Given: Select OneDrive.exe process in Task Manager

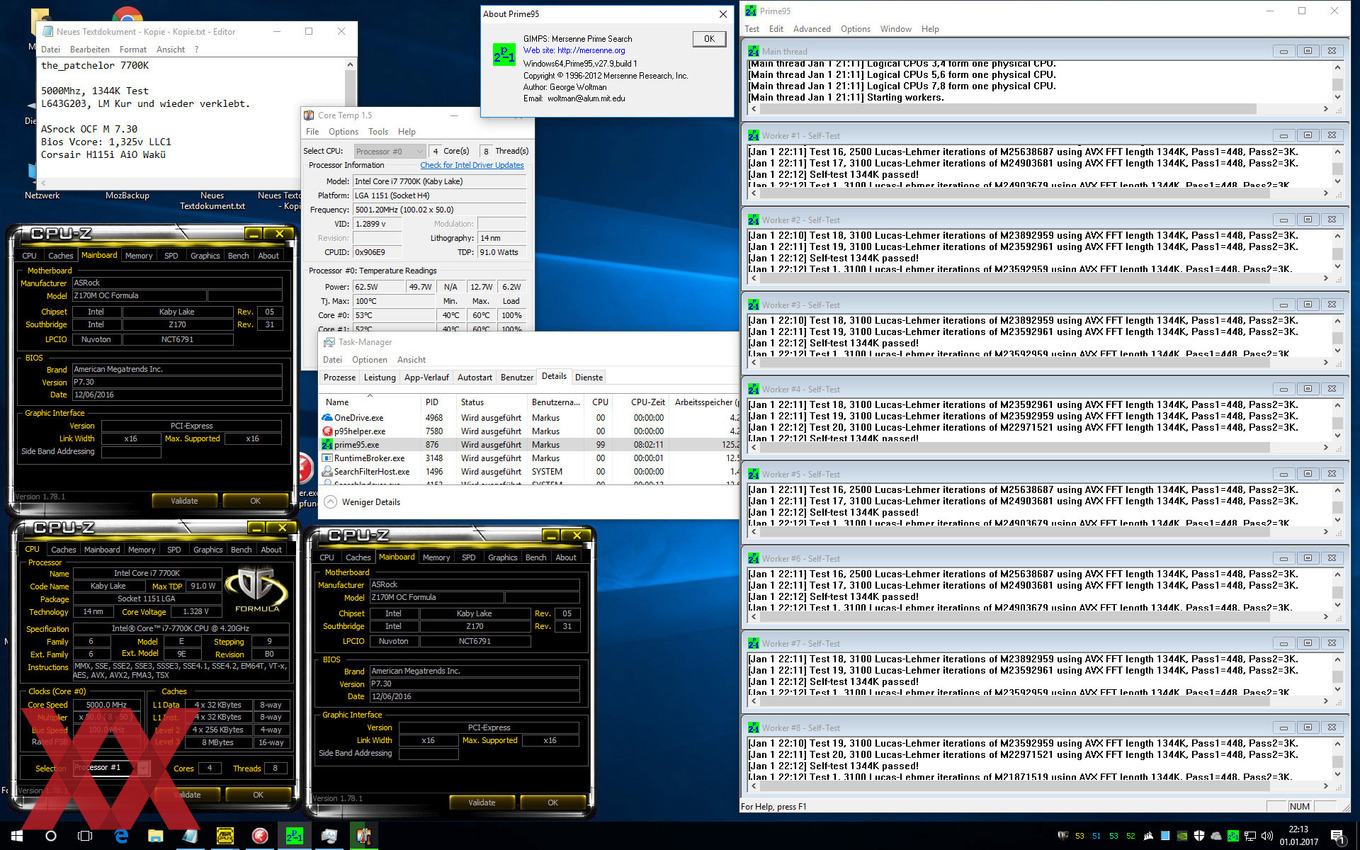Looking at the screenshot, I should pos(530,417).
